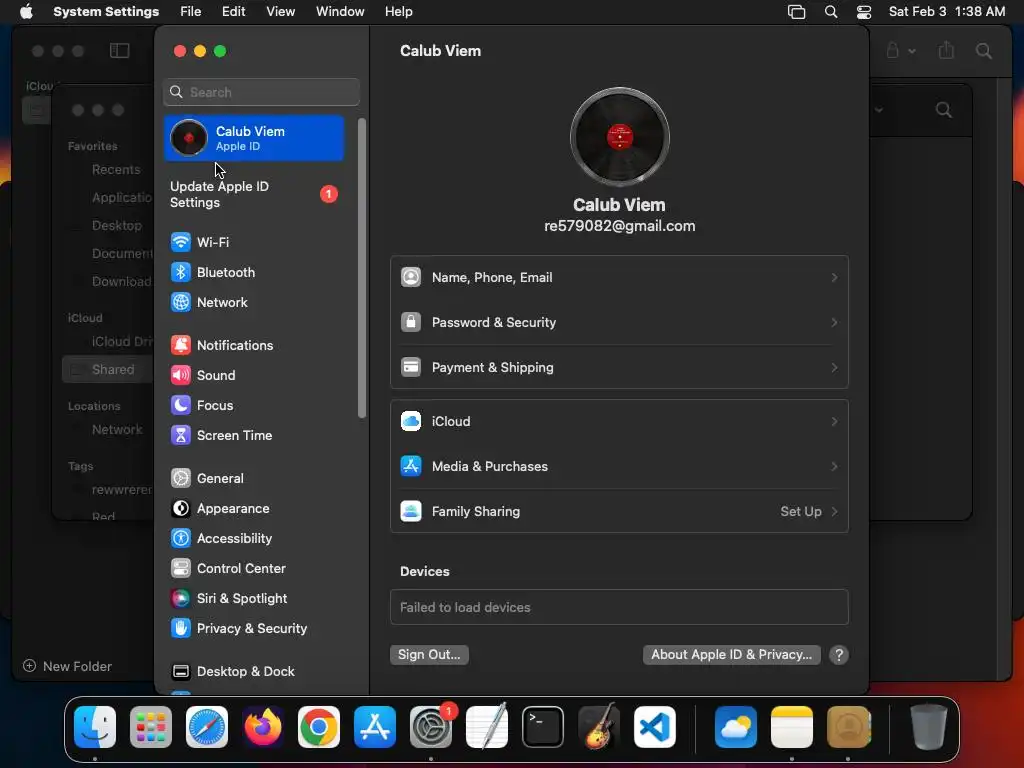Click Finder window share icon
1024x768 pixels.
[946, 50]
